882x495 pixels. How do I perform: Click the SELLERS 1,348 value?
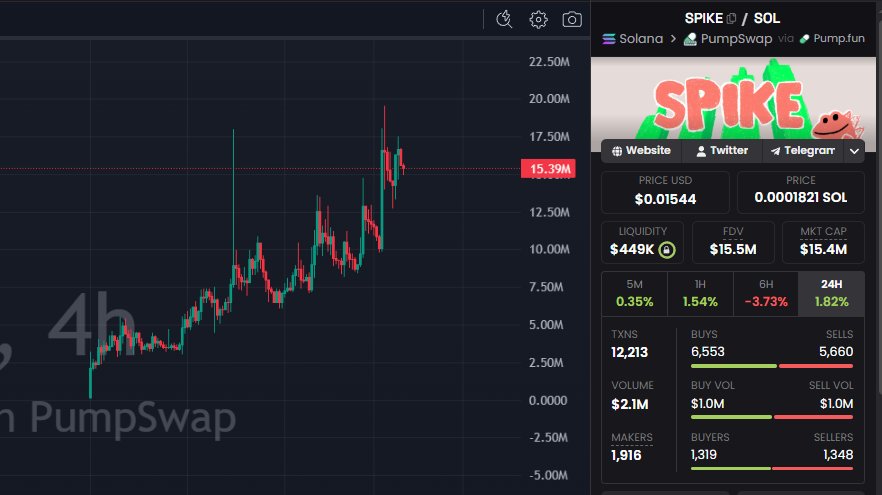(838, 454)
